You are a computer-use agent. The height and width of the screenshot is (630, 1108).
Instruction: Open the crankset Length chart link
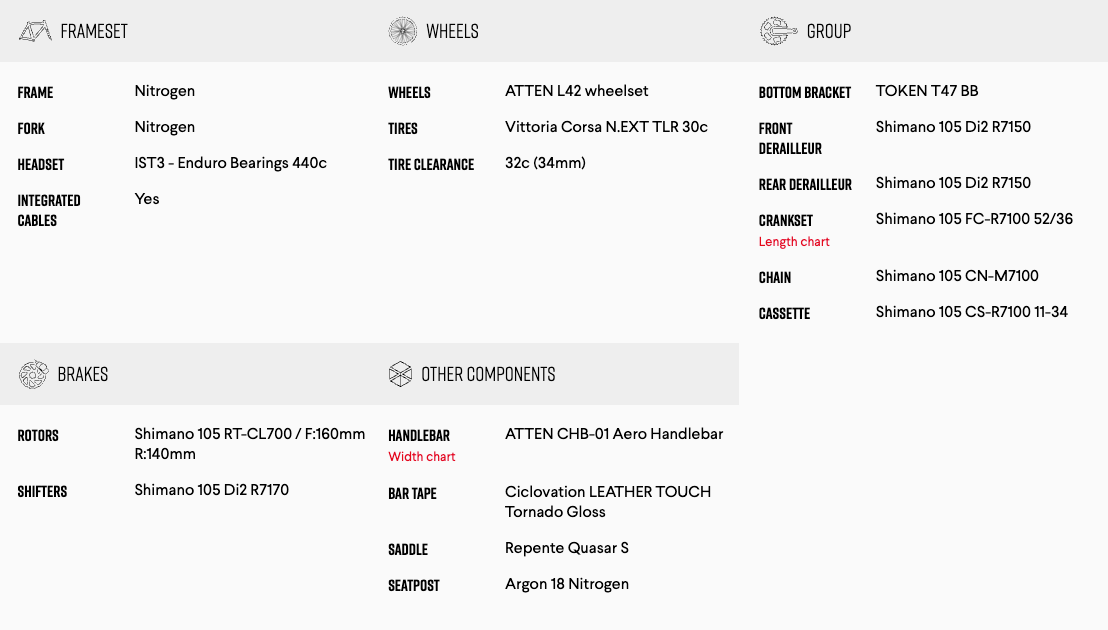pos(794,242)
